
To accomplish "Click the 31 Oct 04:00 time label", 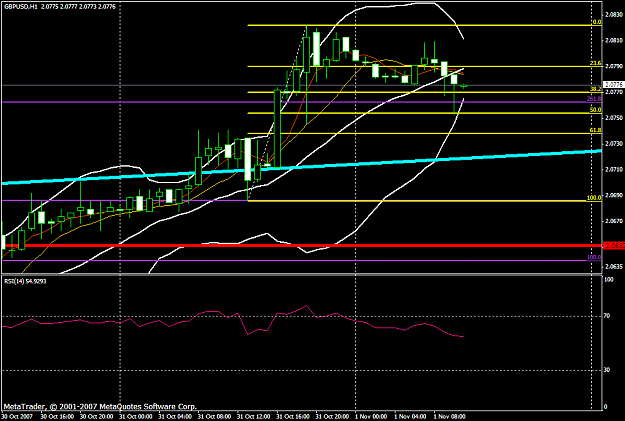I will tap(174, 417).
